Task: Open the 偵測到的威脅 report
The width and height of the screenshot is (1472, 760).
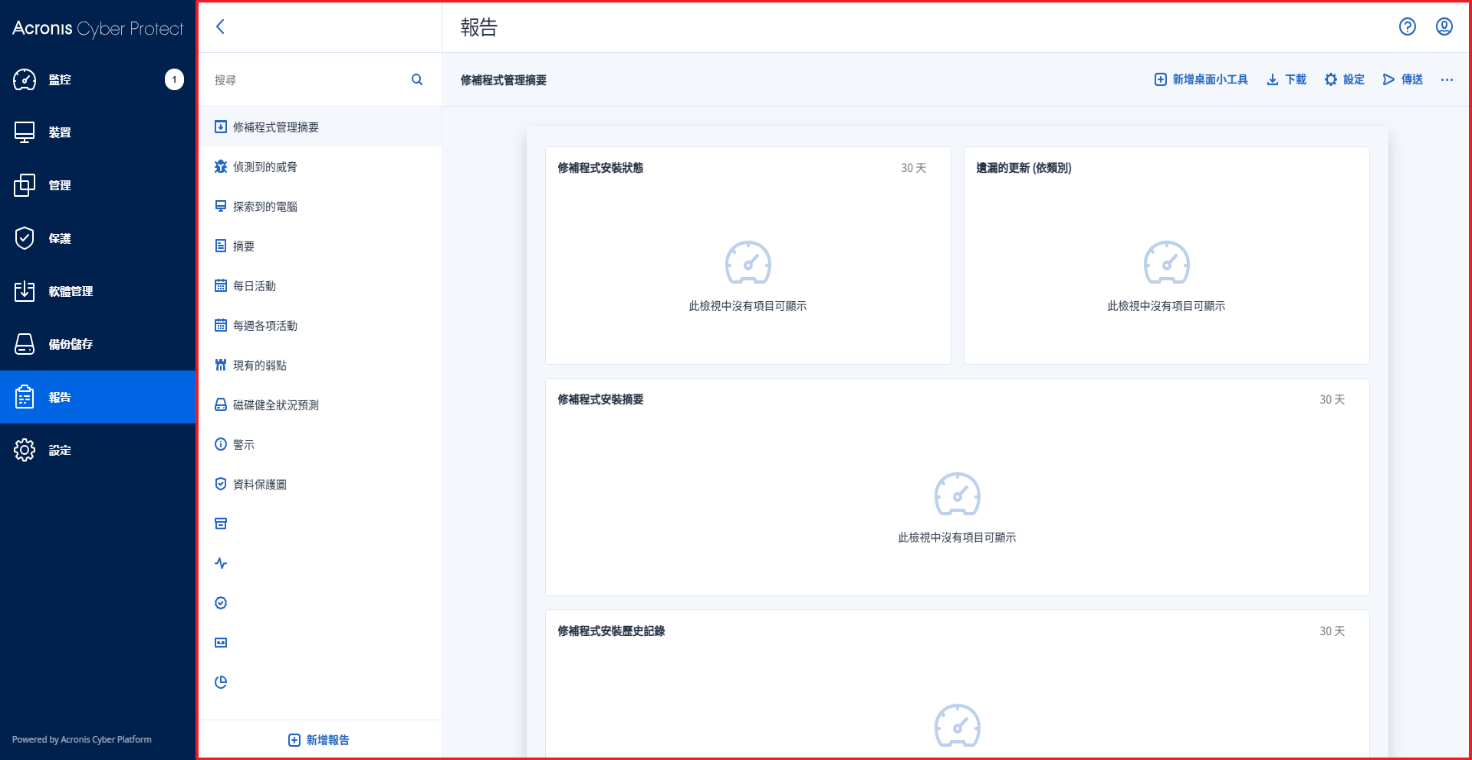Action: click(320, 167)
